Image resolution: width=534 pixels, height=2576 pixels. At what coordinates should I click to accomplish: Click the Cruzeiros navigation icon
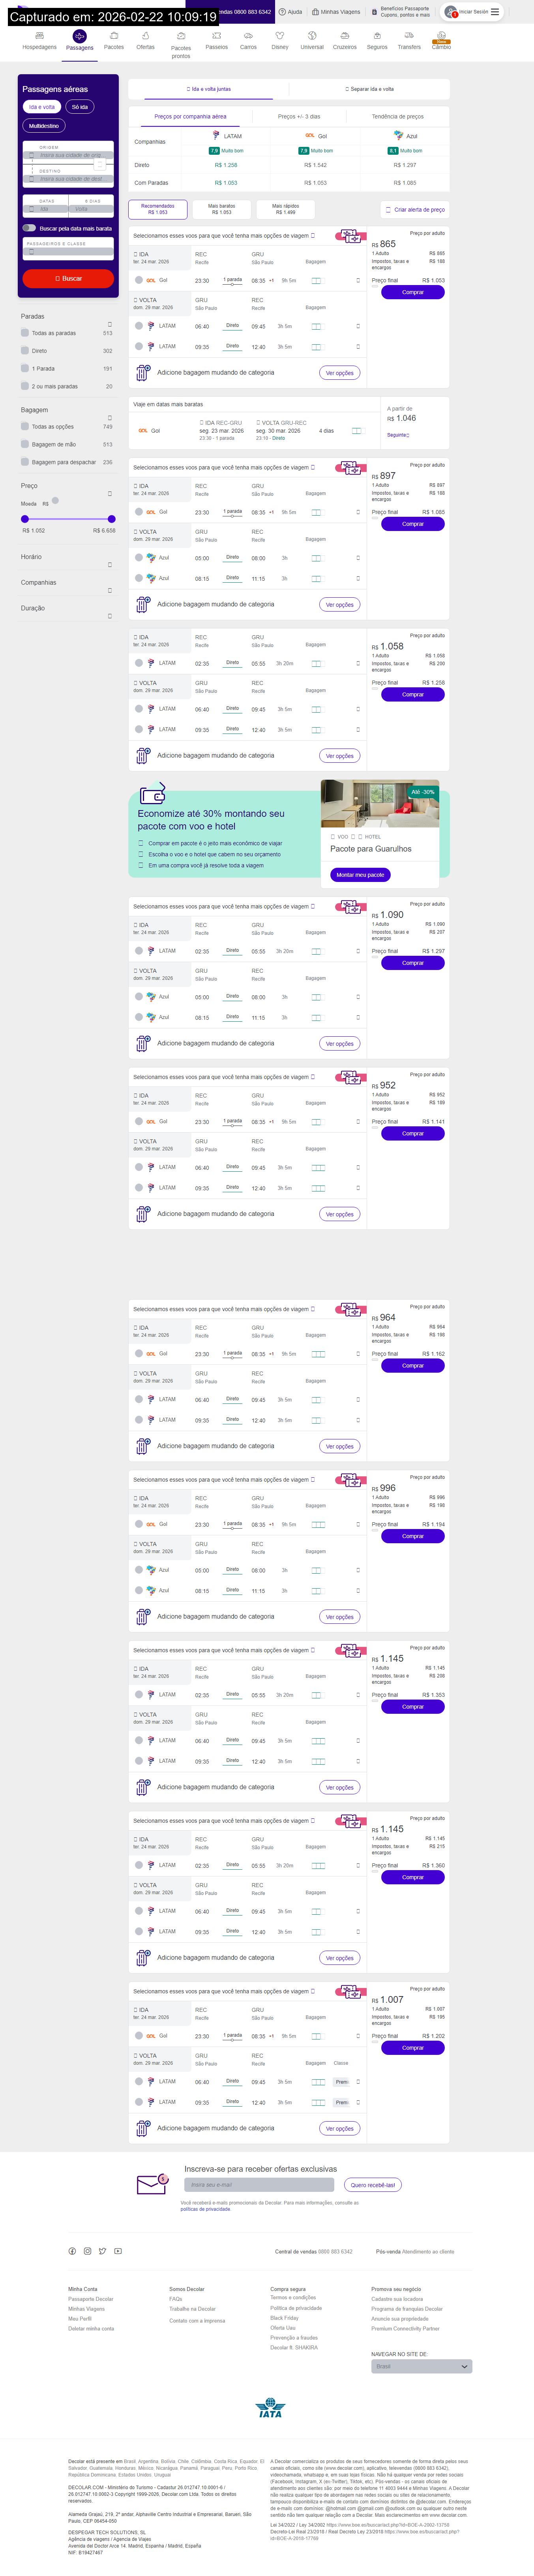(x=344, y=36)
